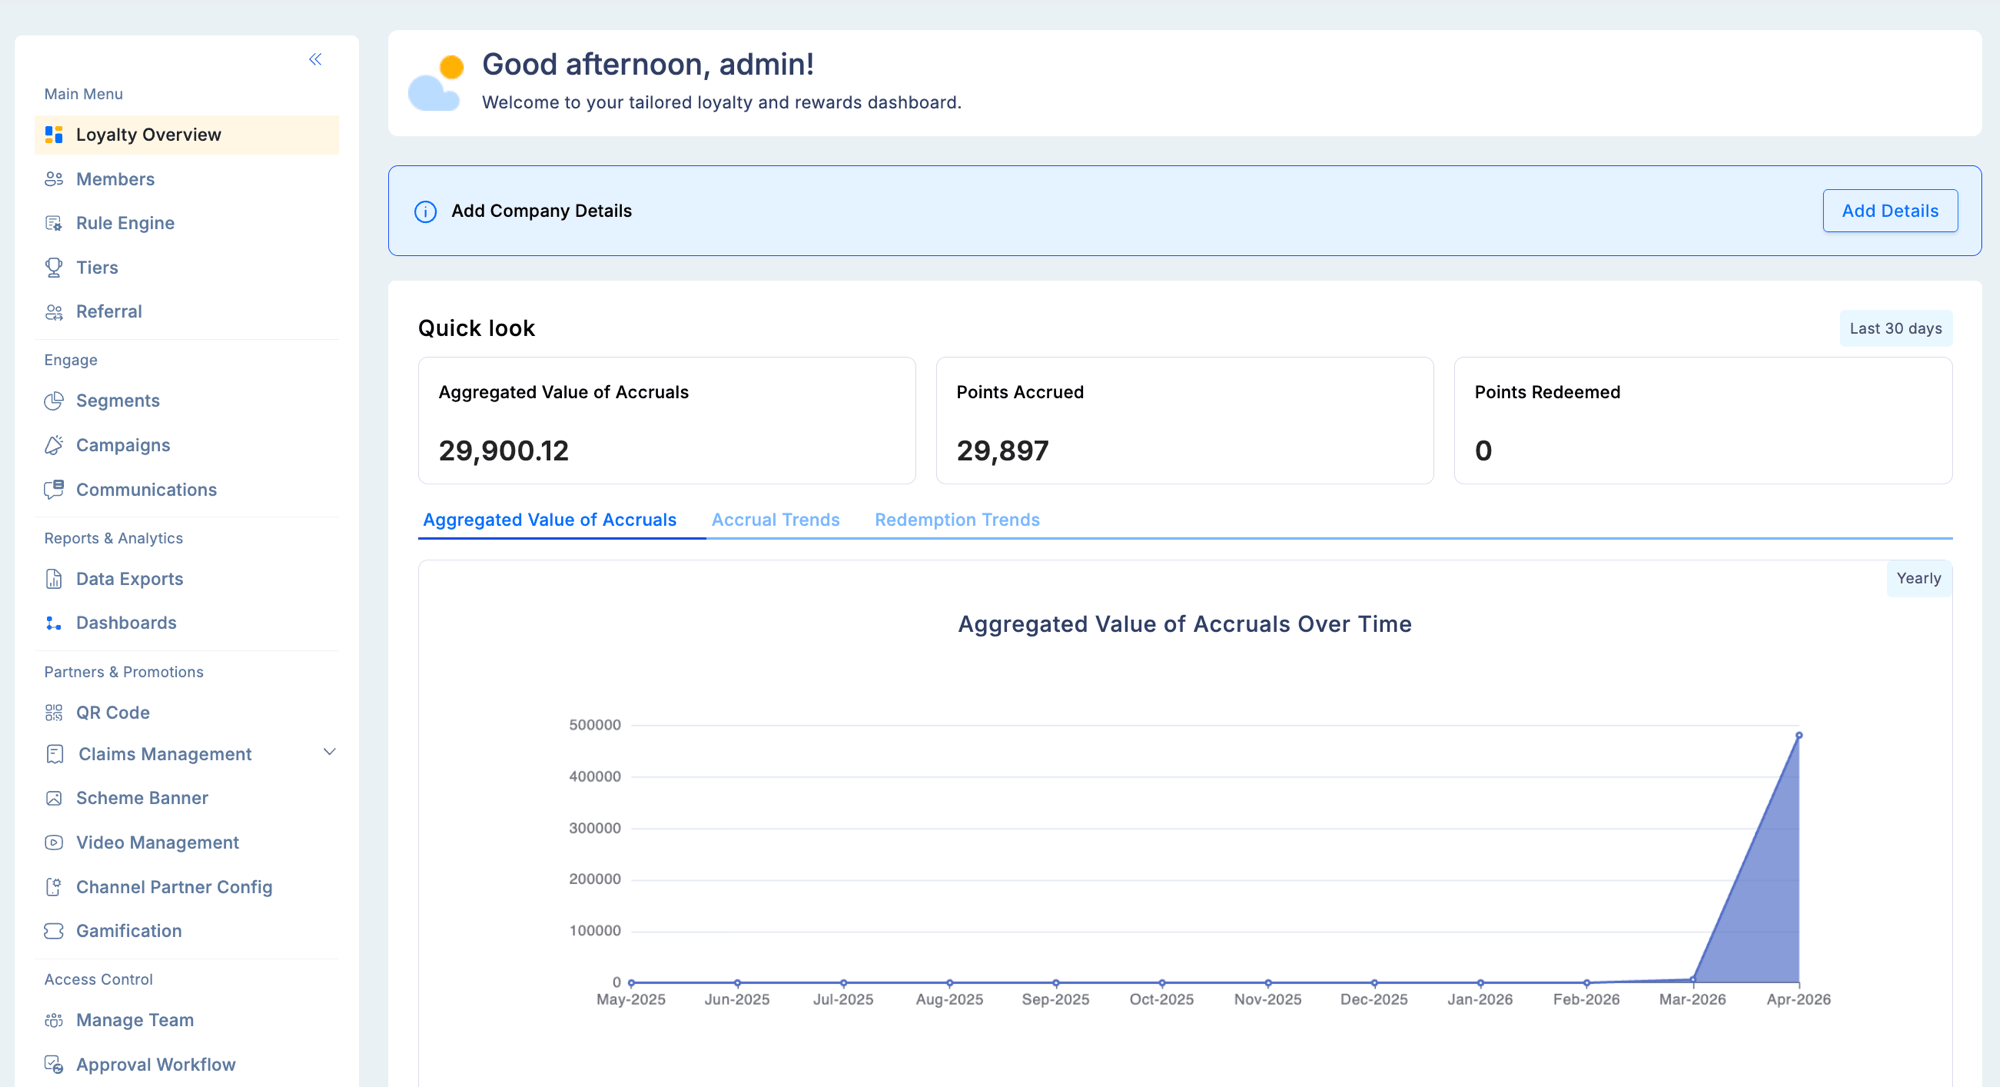Click the Video Management play icon
The image size is (2000, 1087).
[54, 843]
